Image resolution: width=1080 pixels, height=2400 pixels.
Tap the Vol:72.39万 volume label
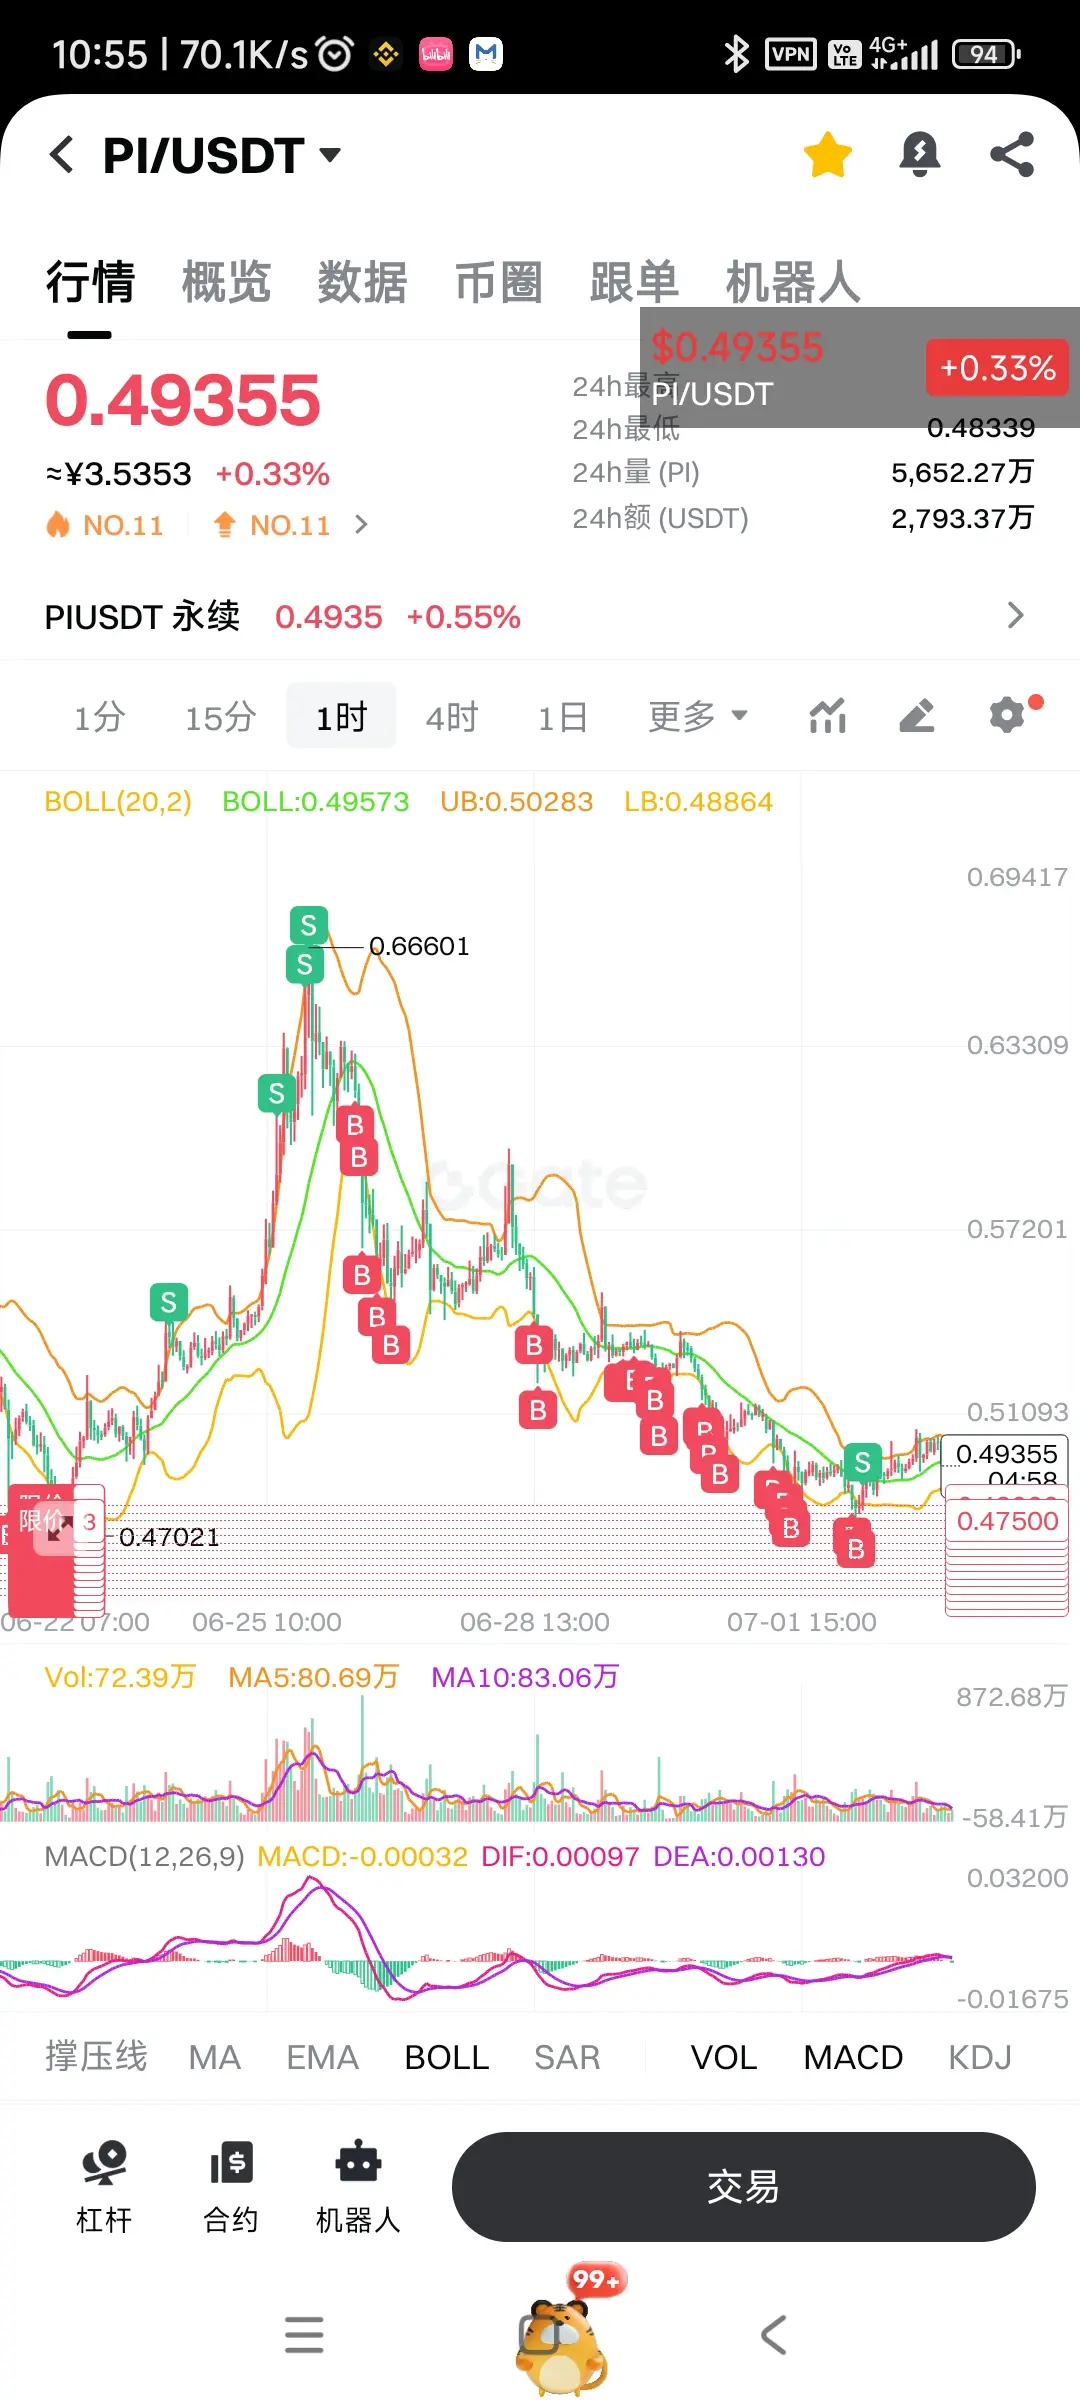pos(120,1677)
